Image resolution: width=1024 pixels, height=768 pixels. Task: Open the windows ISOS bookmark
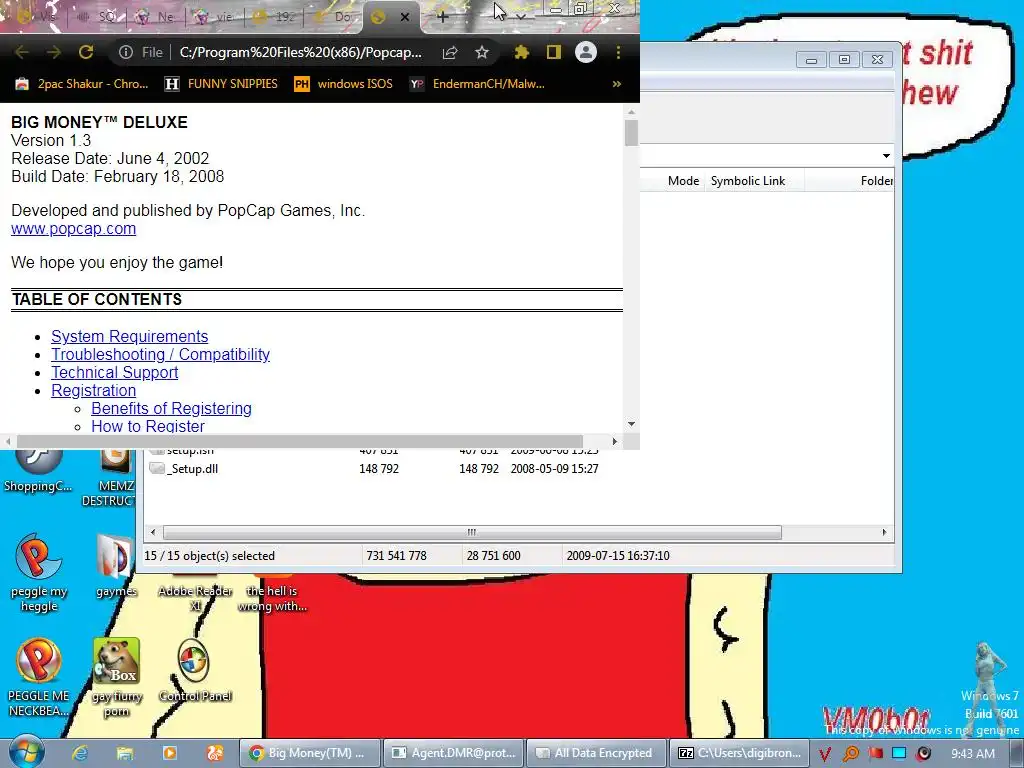point(344,84)
